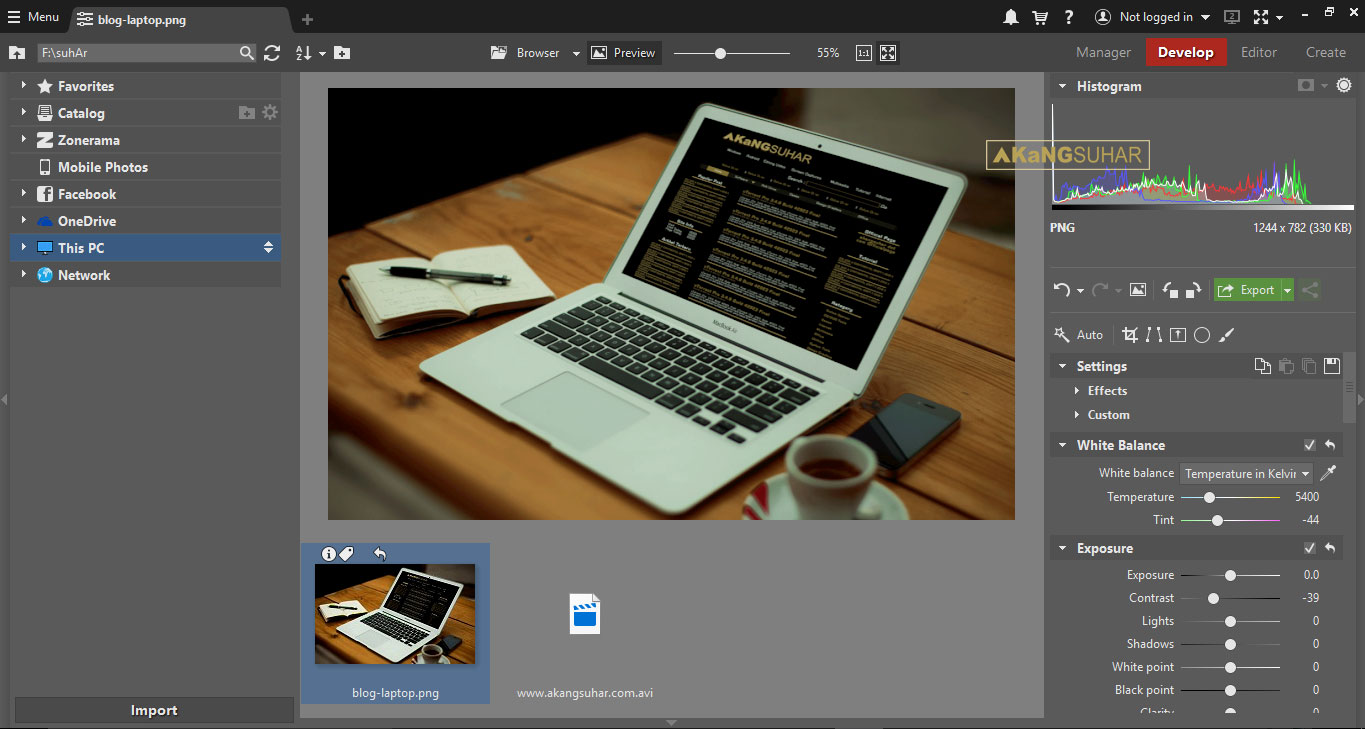Switch to the Editor module

click(x=1259, y=53)
